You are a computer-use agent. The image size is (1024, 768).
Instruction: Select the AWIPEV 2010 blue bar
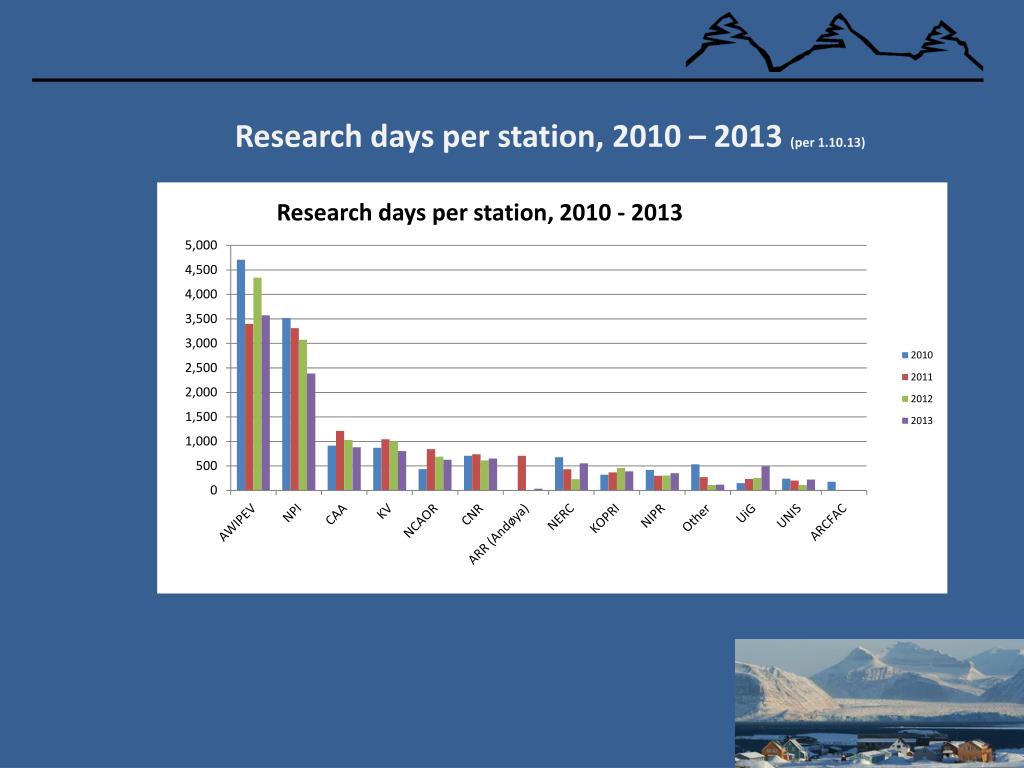(x=241, y=375)
